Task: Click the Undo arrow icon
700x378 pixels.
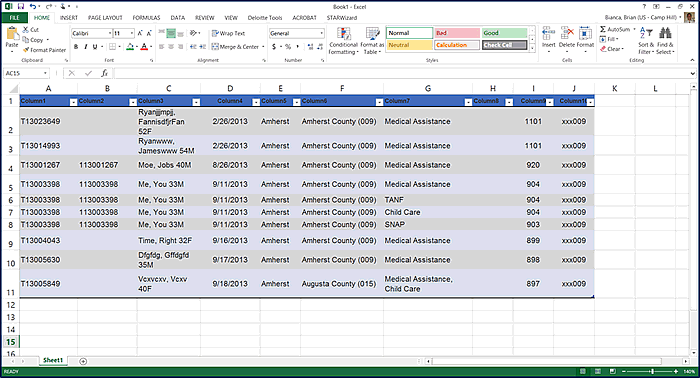Action: (33, 6)
